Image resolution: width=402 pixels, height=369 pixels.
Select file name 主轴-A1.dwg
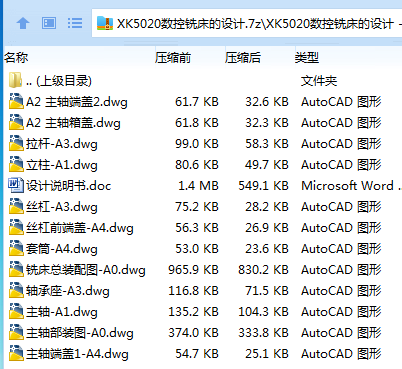pyautogui.click(x=62, y=312)
